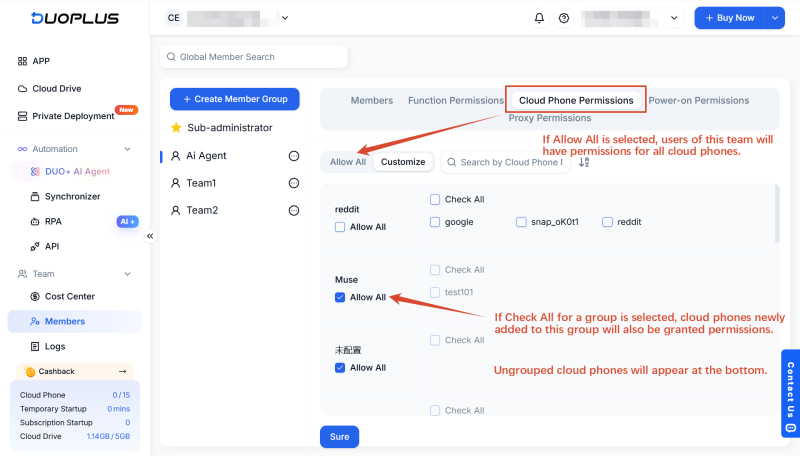Viewport: 800px width, 456px height.
Task: Open the account dropdown chevron
Action: 674,18
